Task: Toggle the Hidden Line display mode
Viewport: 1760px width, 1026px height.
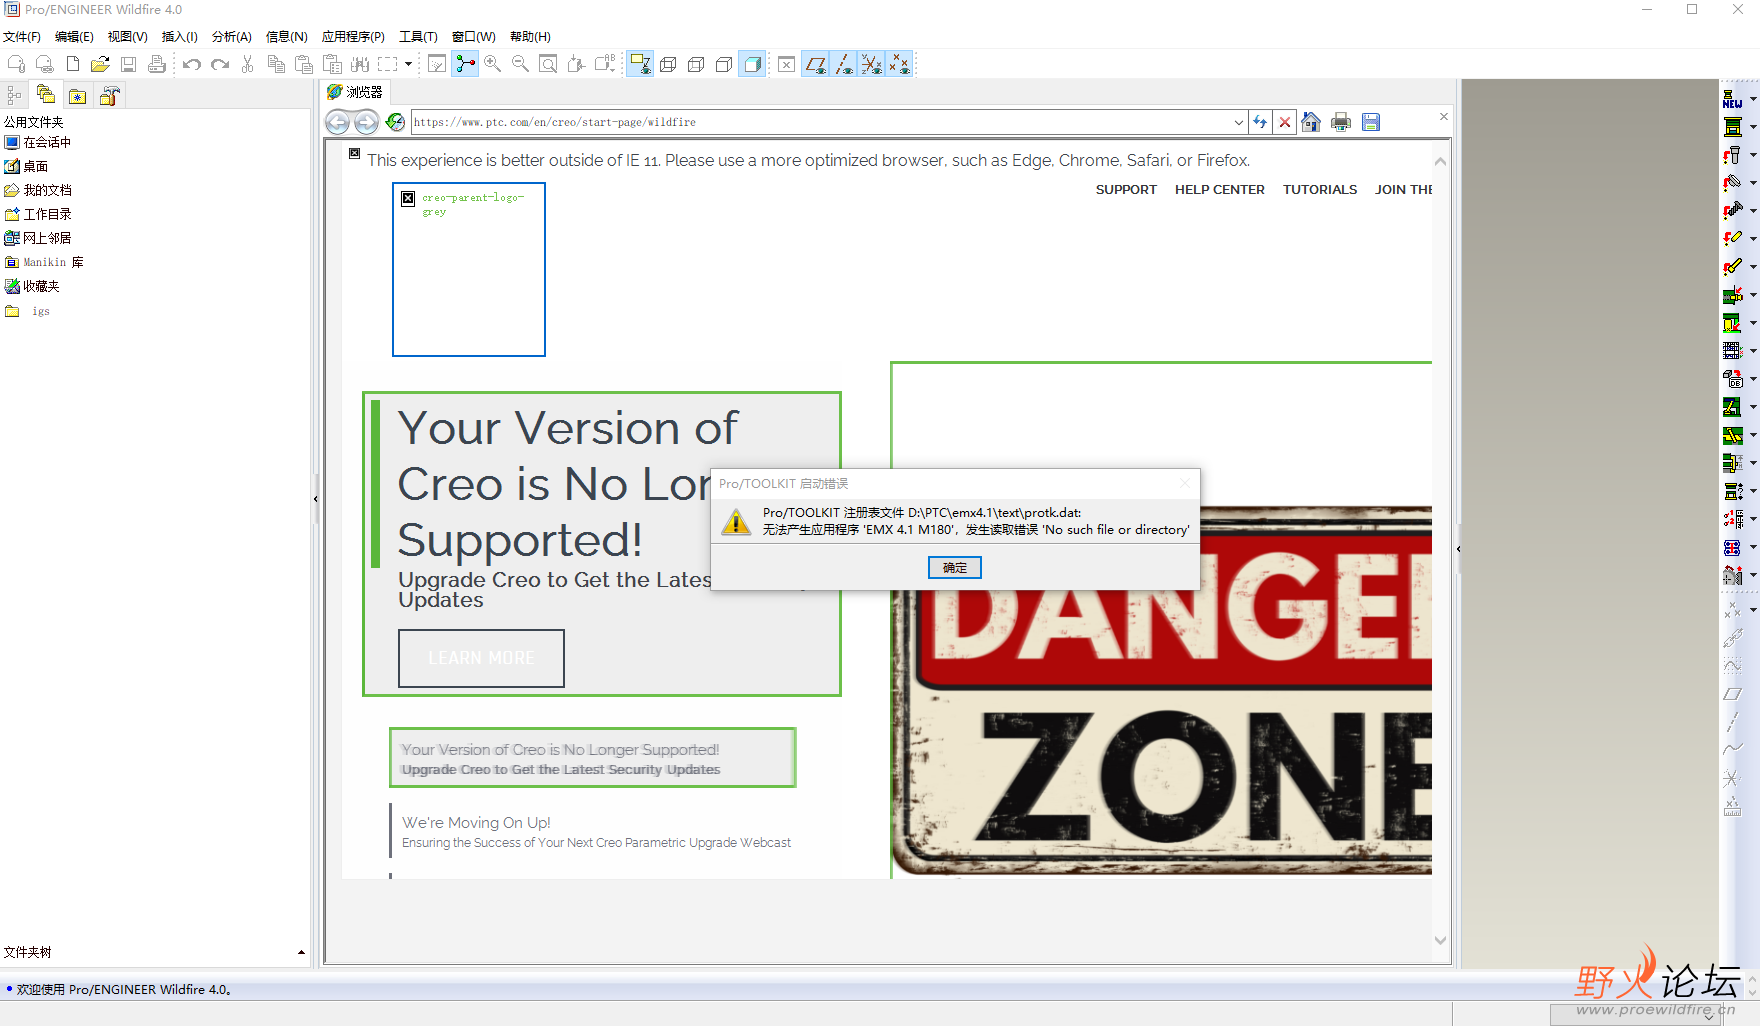Action: 696,64
